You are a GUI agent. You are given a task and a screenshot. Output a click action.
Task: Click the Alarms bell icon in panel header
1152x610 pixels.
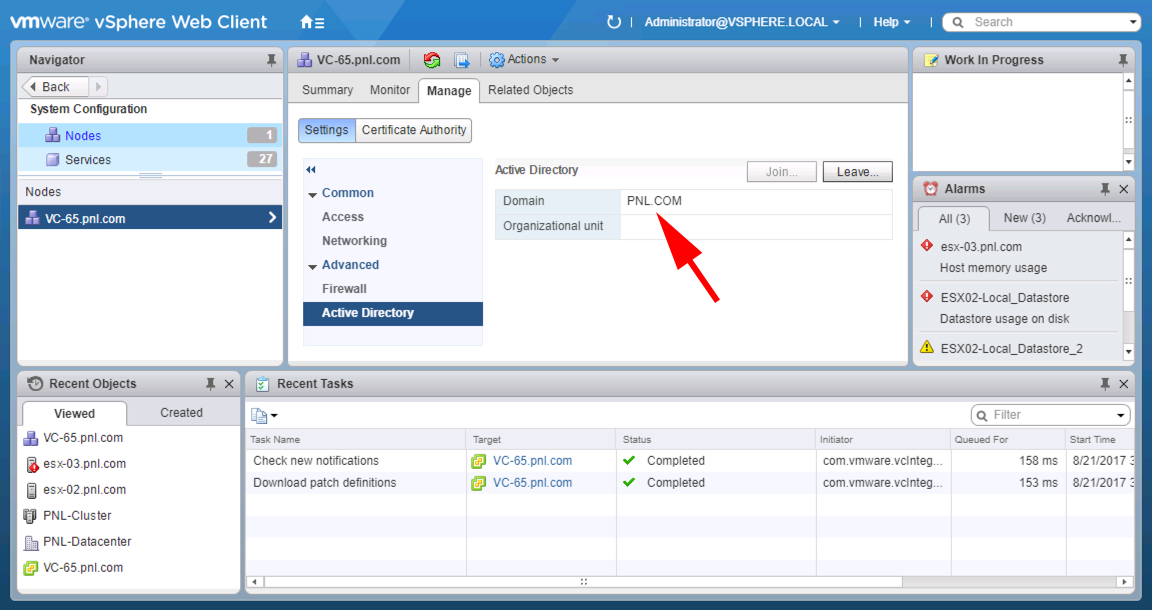(930, 189)
